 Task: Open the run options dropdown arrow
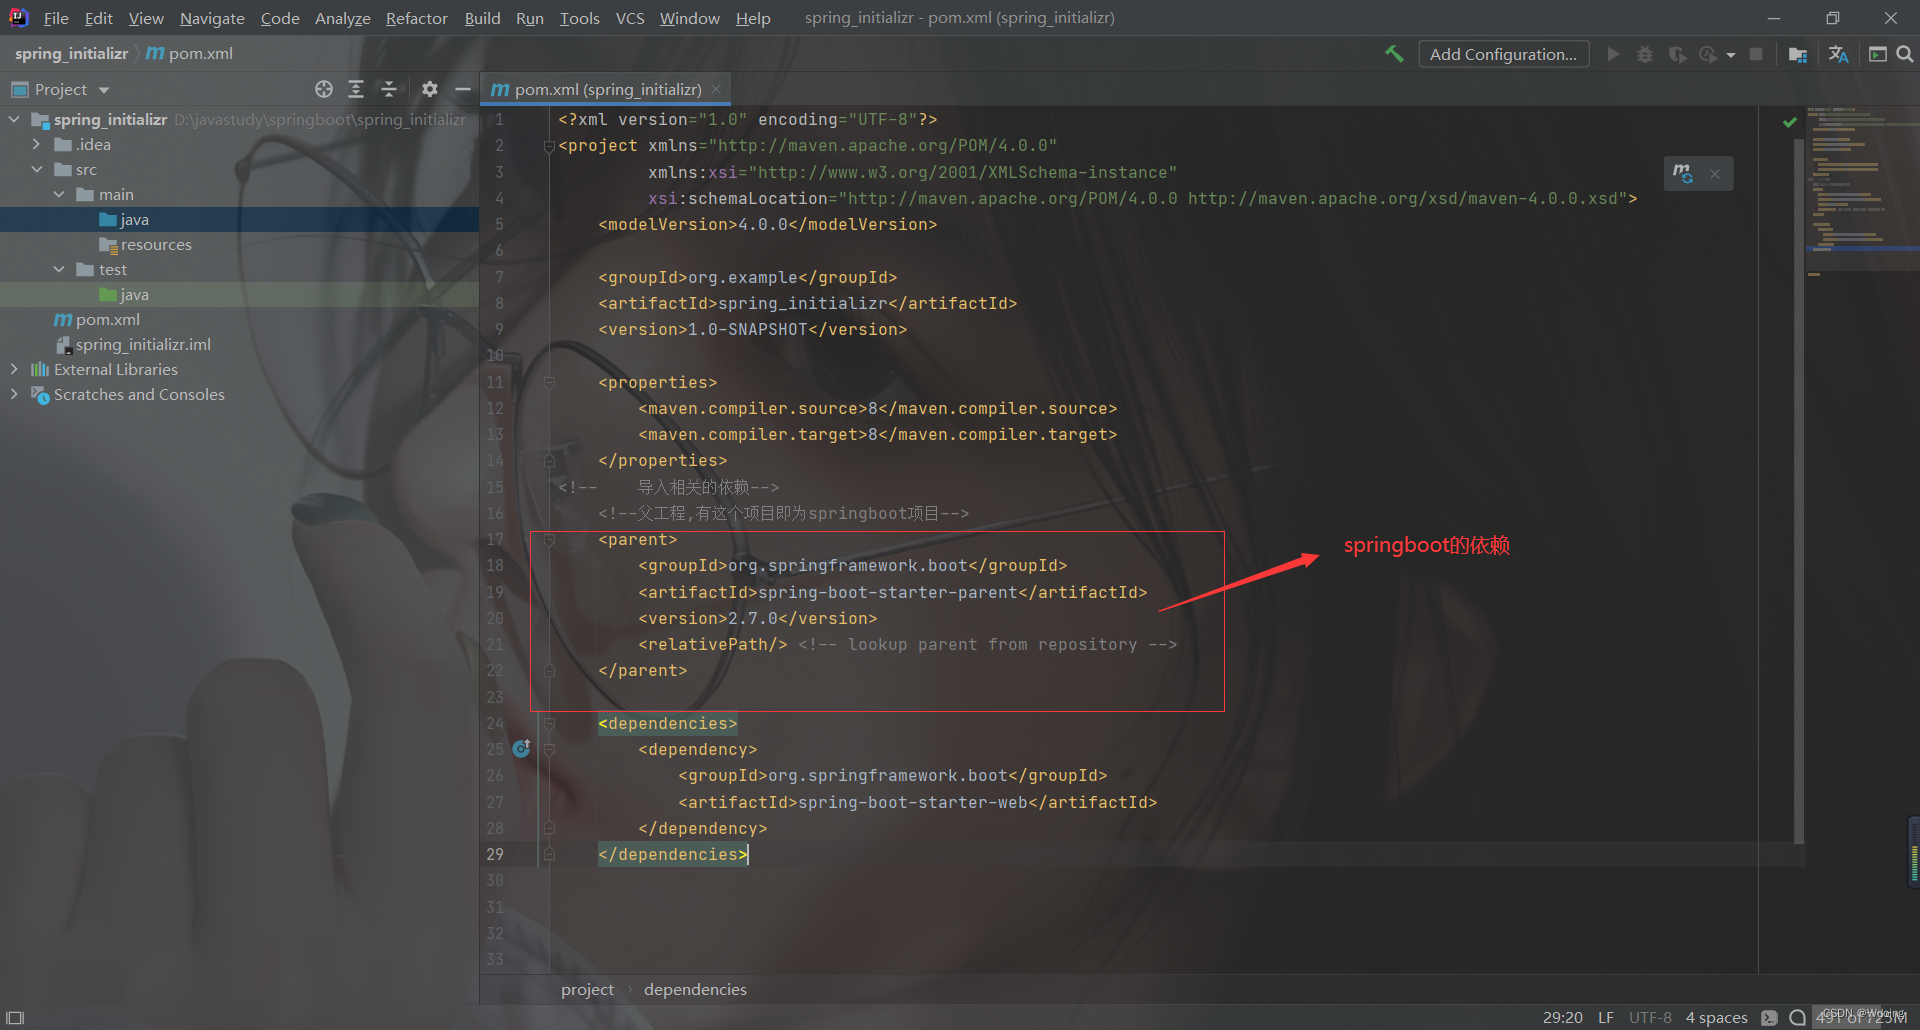click(1731, 55)
